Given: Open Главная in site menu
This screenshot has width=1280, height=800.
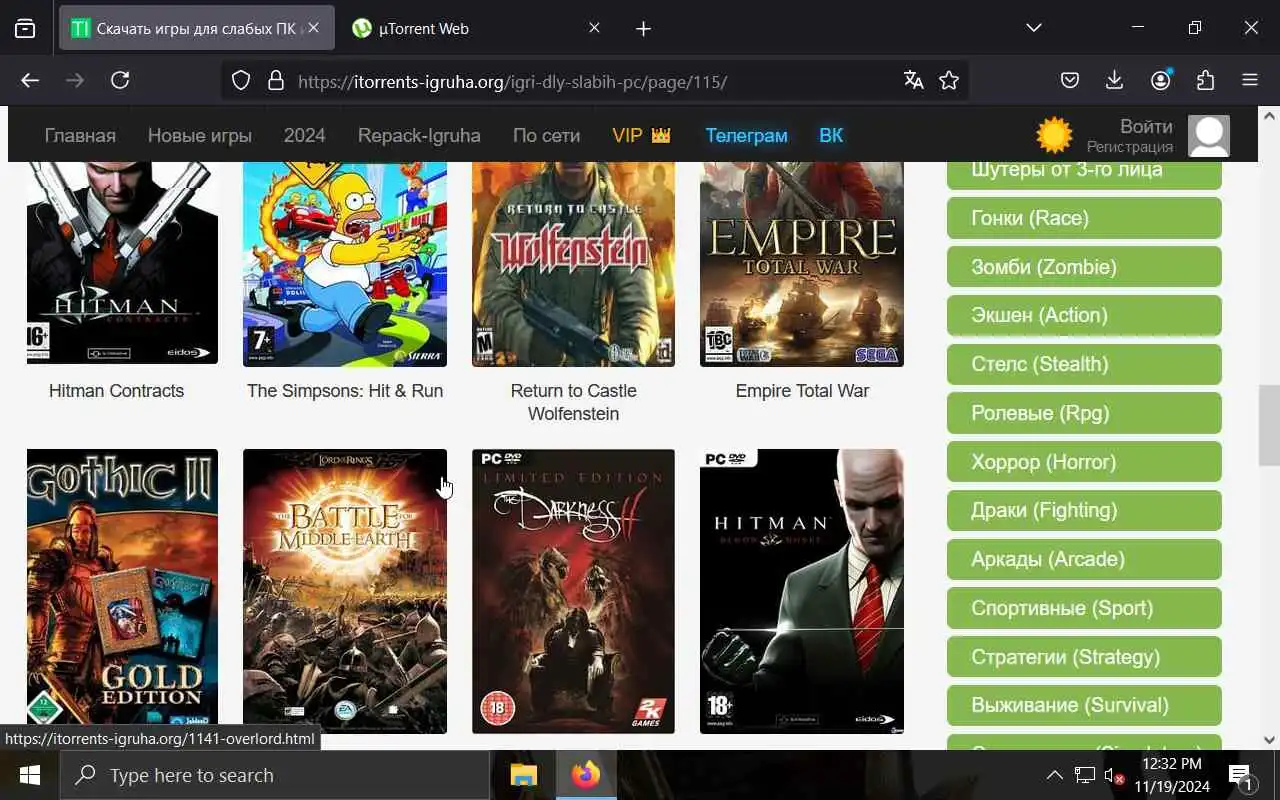Looking at the screenshot, I should tap(80, 135).
